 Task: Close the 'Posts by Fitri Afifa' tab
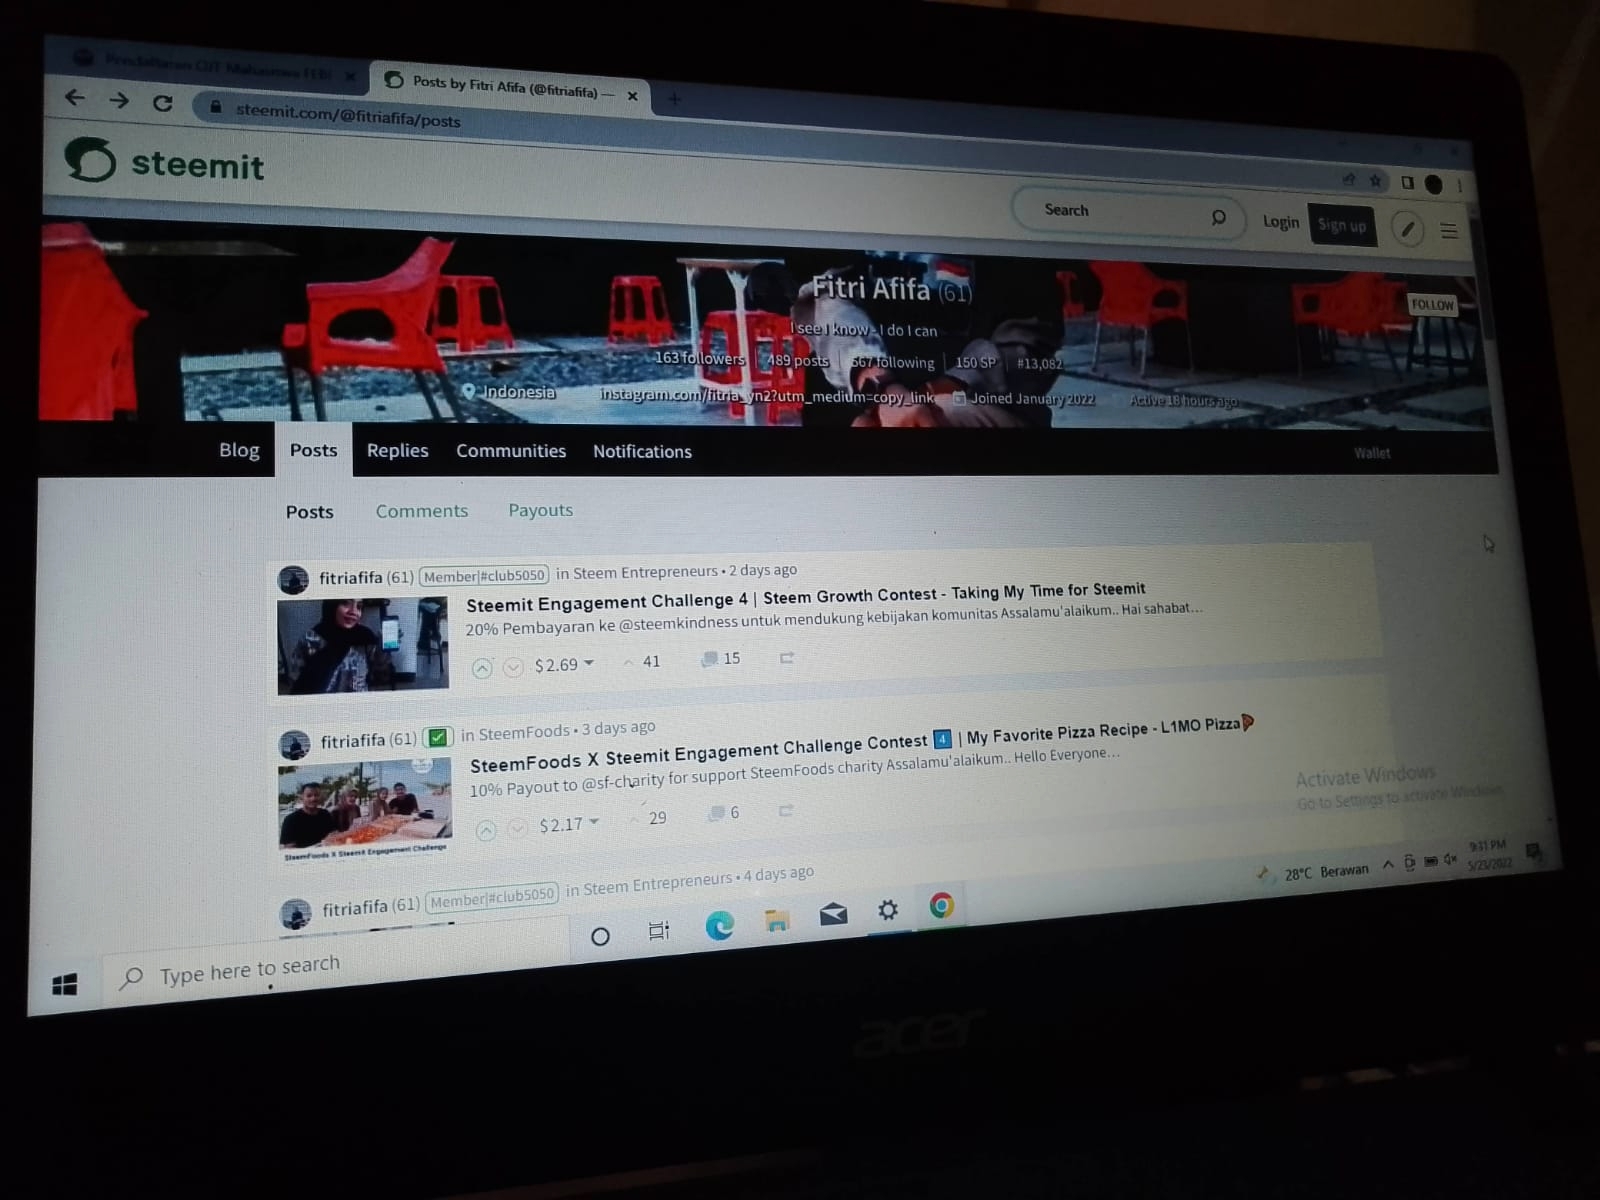pyautogui.click(x=632, y=96)
